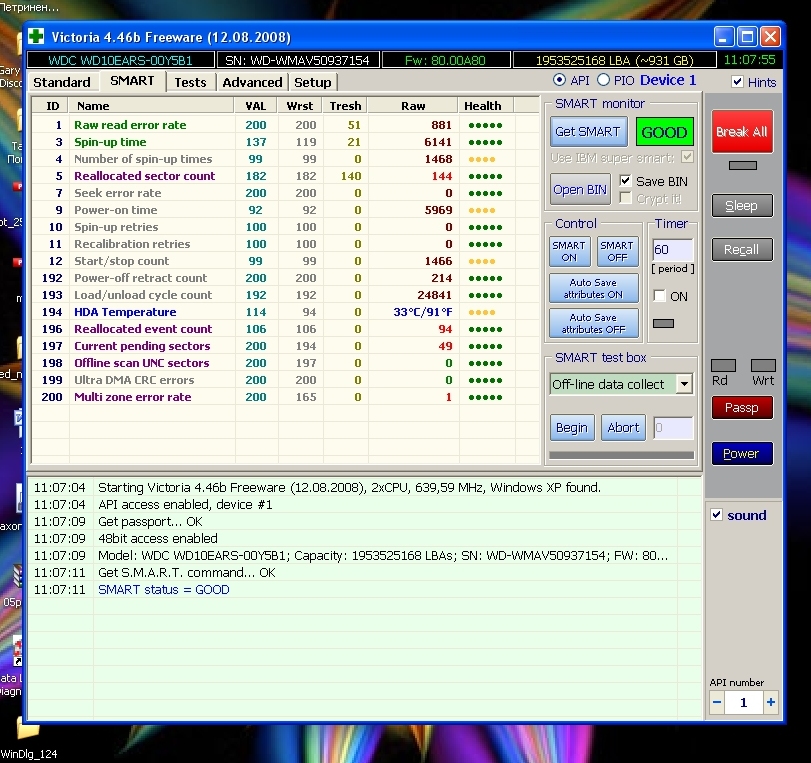Screen dimensions: 811x763
Task: Enable the Timer ON checkbox
Action: point(659,296)
